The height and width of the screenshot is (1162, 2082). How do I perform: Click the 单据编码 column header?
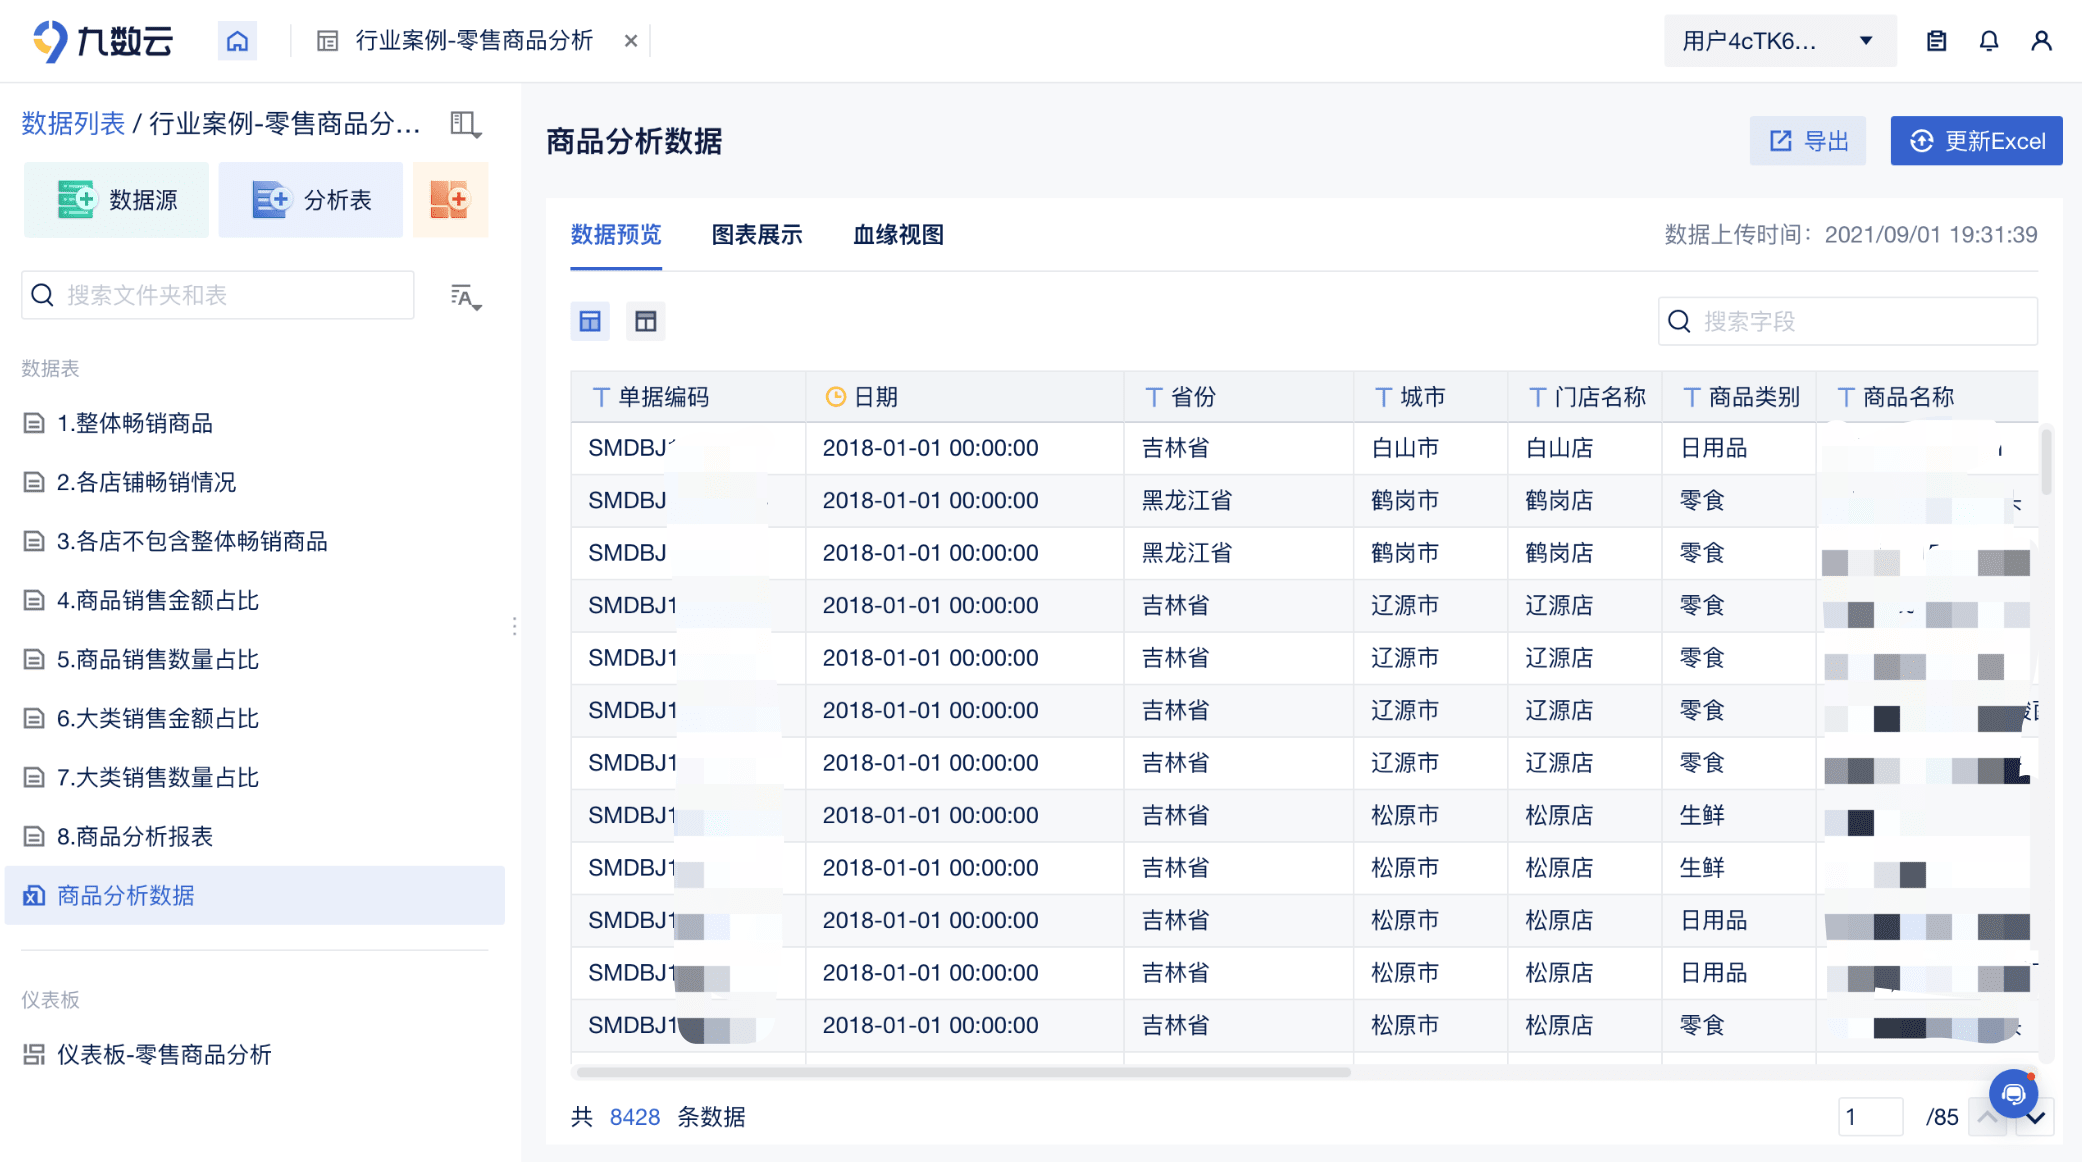[x=689, y=397]
